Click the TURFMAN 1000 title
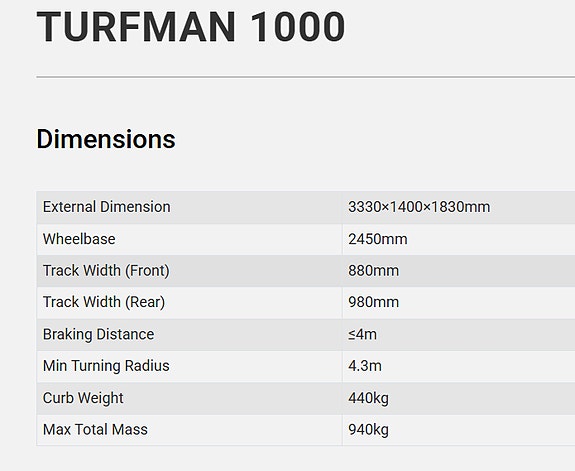This screenshot has width=575, height=471. 191,27
